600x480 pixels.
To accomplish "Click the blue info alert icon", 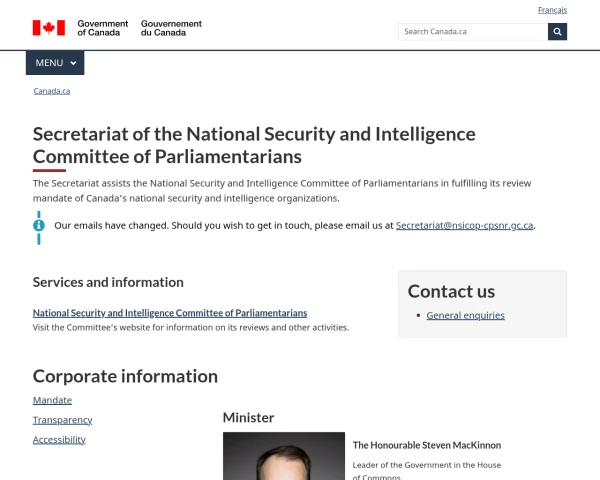I will tap(39, 225).
